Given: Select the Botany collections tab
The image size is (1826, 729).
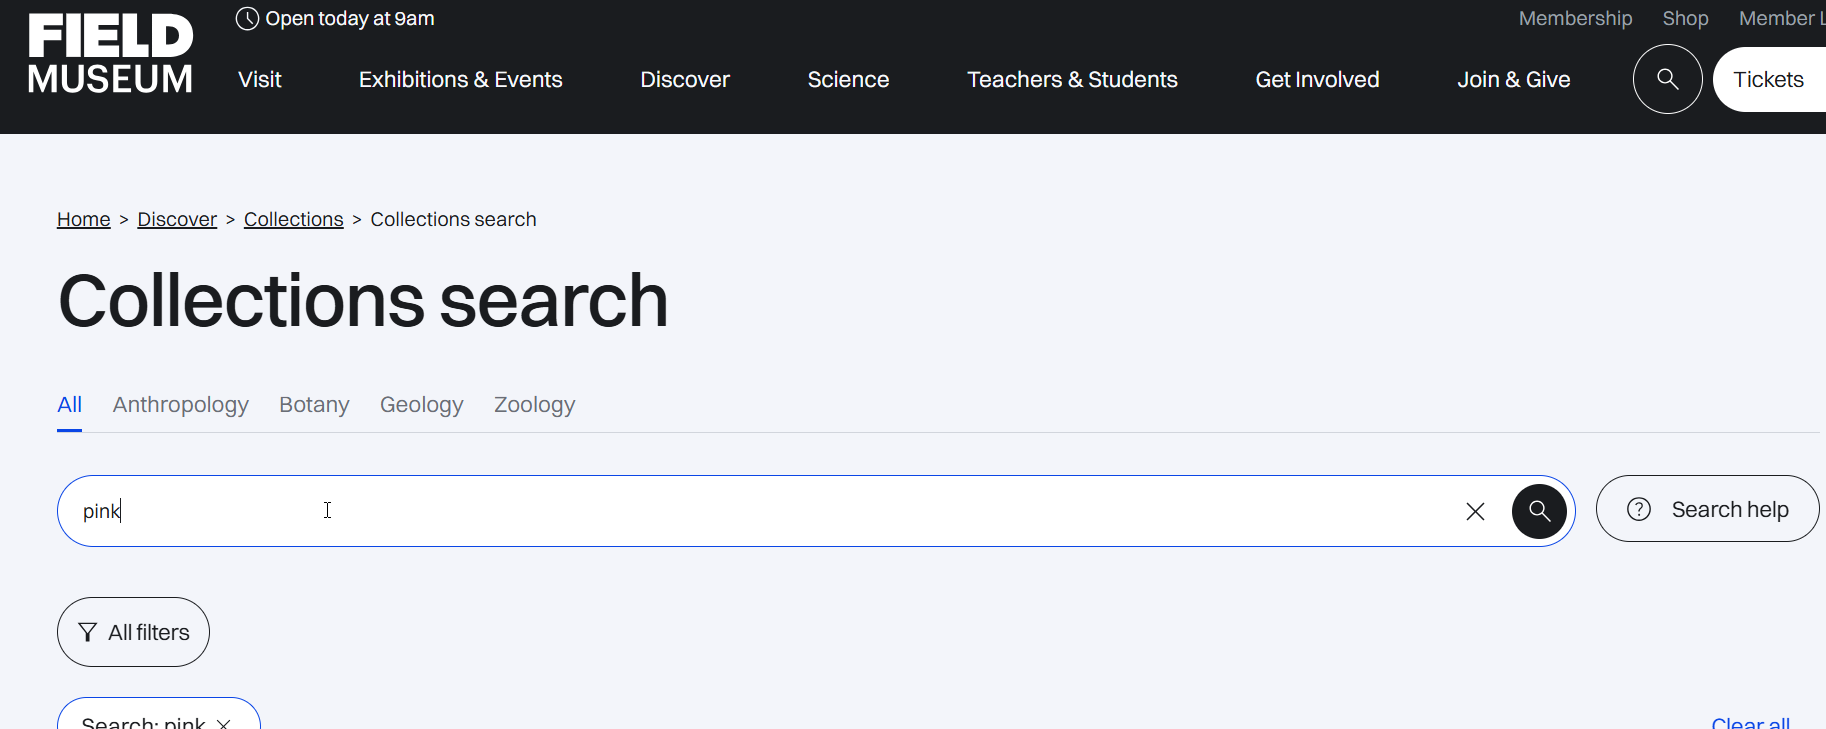Looking at the screenshot, I should [314, 405].
